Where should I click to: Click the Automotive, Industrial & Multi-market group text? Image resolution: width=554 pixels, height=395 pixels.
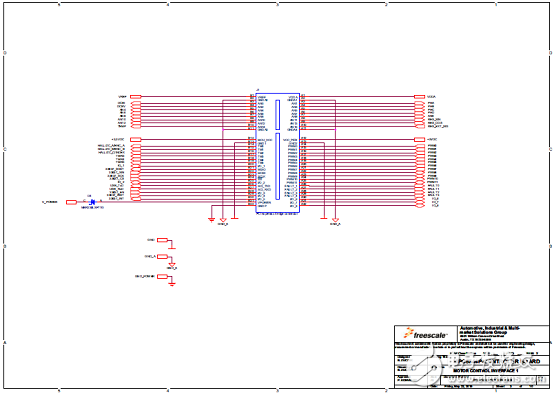tap(489, 330)
